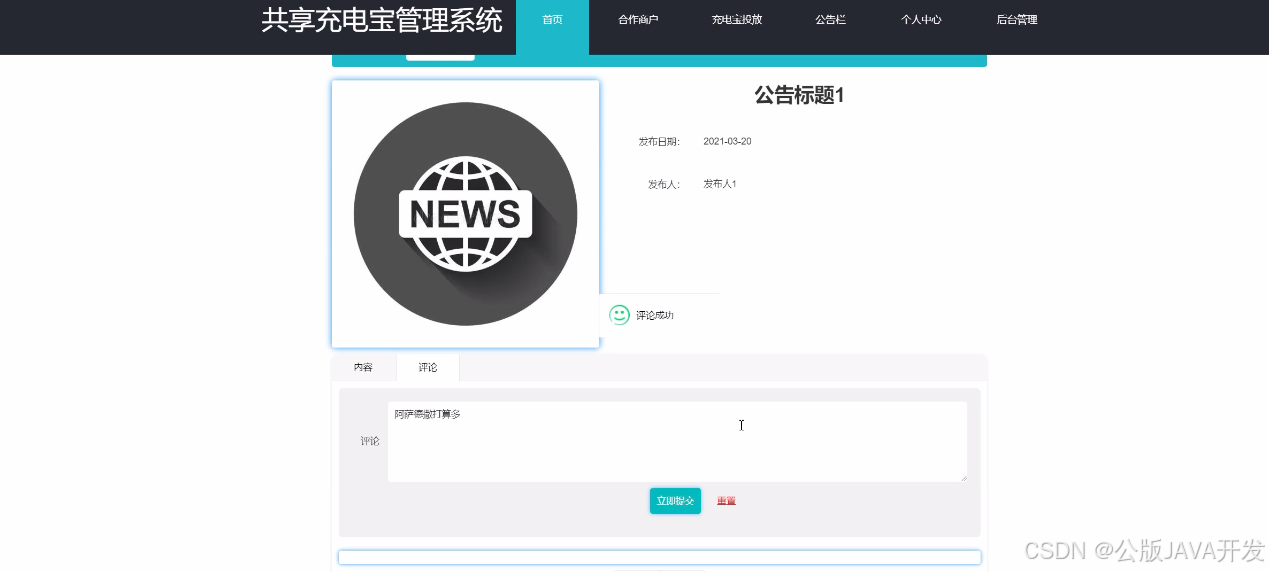This screenshot has width=1269, height=572.
Task: Click the NEWS globe image
Action: coord(465,214)
